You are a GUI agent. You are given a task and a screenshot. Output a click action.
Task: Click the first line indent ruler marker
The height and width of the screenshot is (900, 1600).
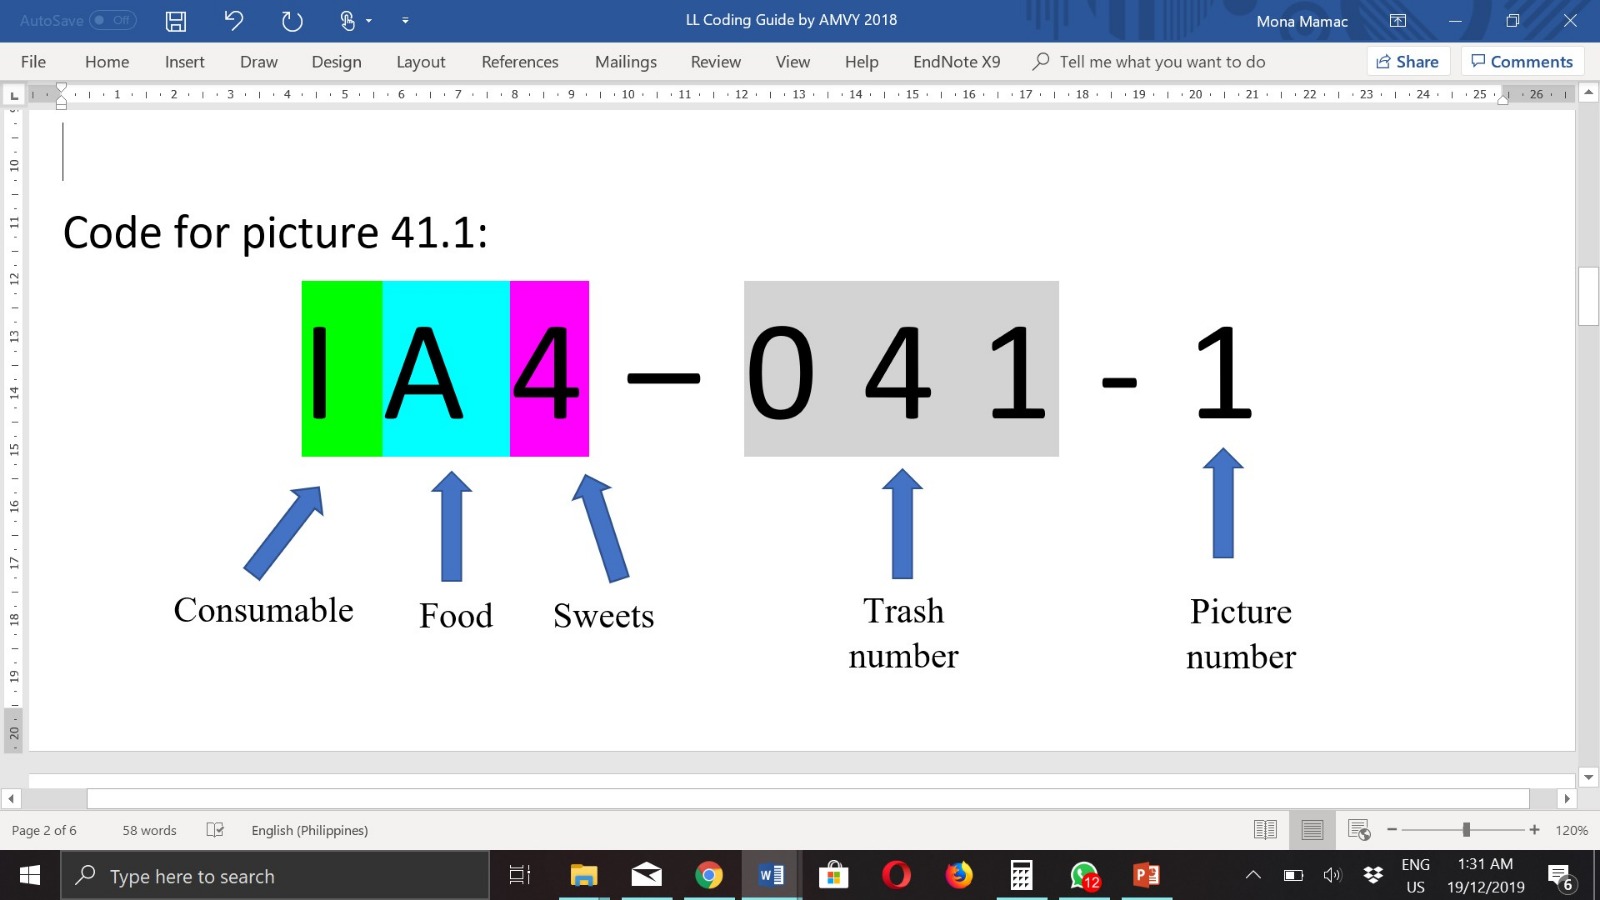61,88
